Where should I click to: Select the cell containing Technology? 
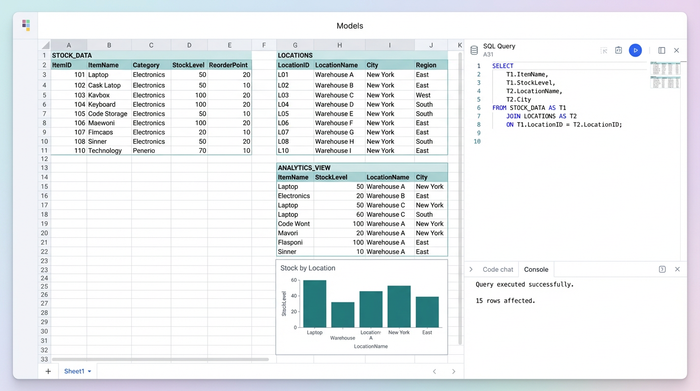[x=109, y=151]
